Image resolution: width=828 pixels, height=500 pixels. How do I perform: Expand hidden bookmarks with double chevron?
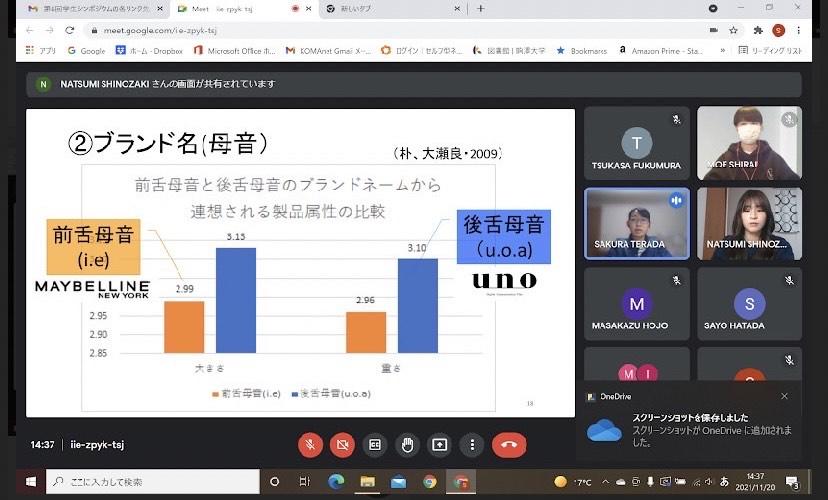(722, 50)
